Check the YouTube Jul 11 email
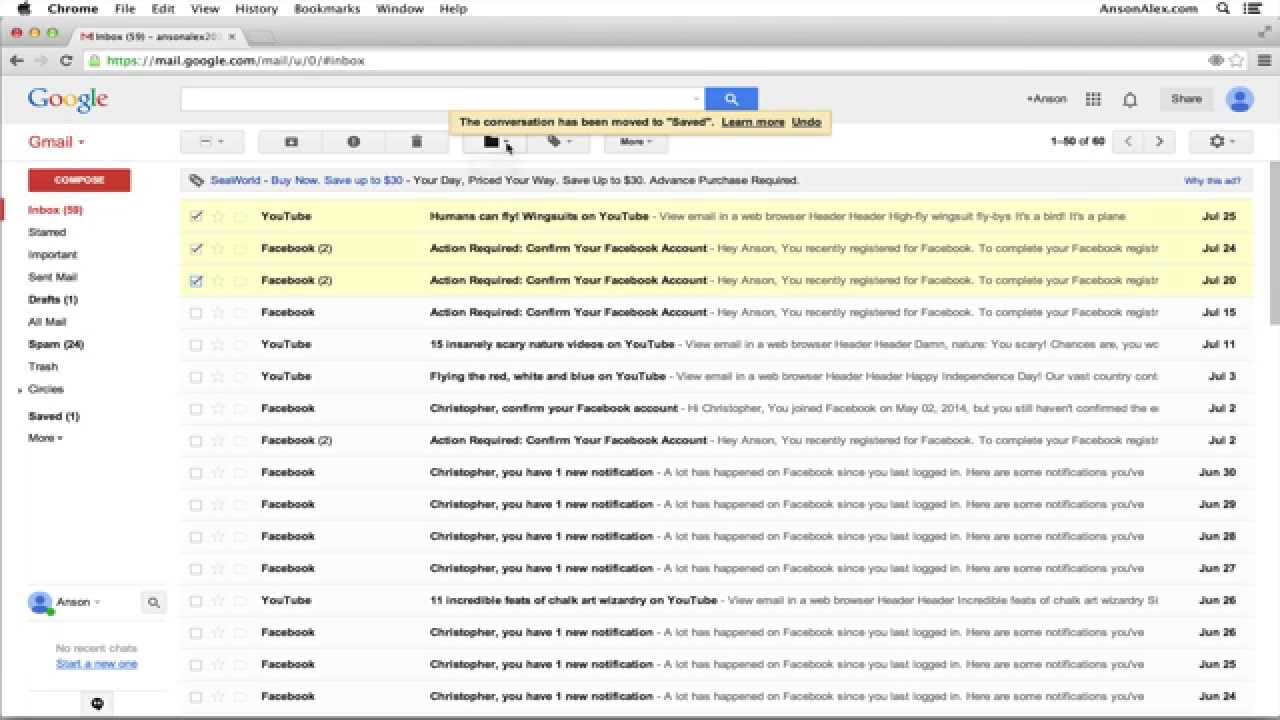 (x=196, y=344)
